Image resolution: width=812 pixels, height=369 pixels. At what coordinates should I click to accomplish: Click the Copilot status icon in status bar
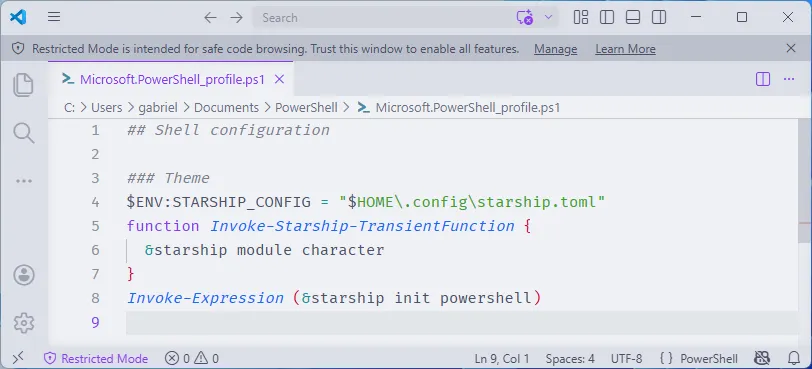tap(762, 358)
